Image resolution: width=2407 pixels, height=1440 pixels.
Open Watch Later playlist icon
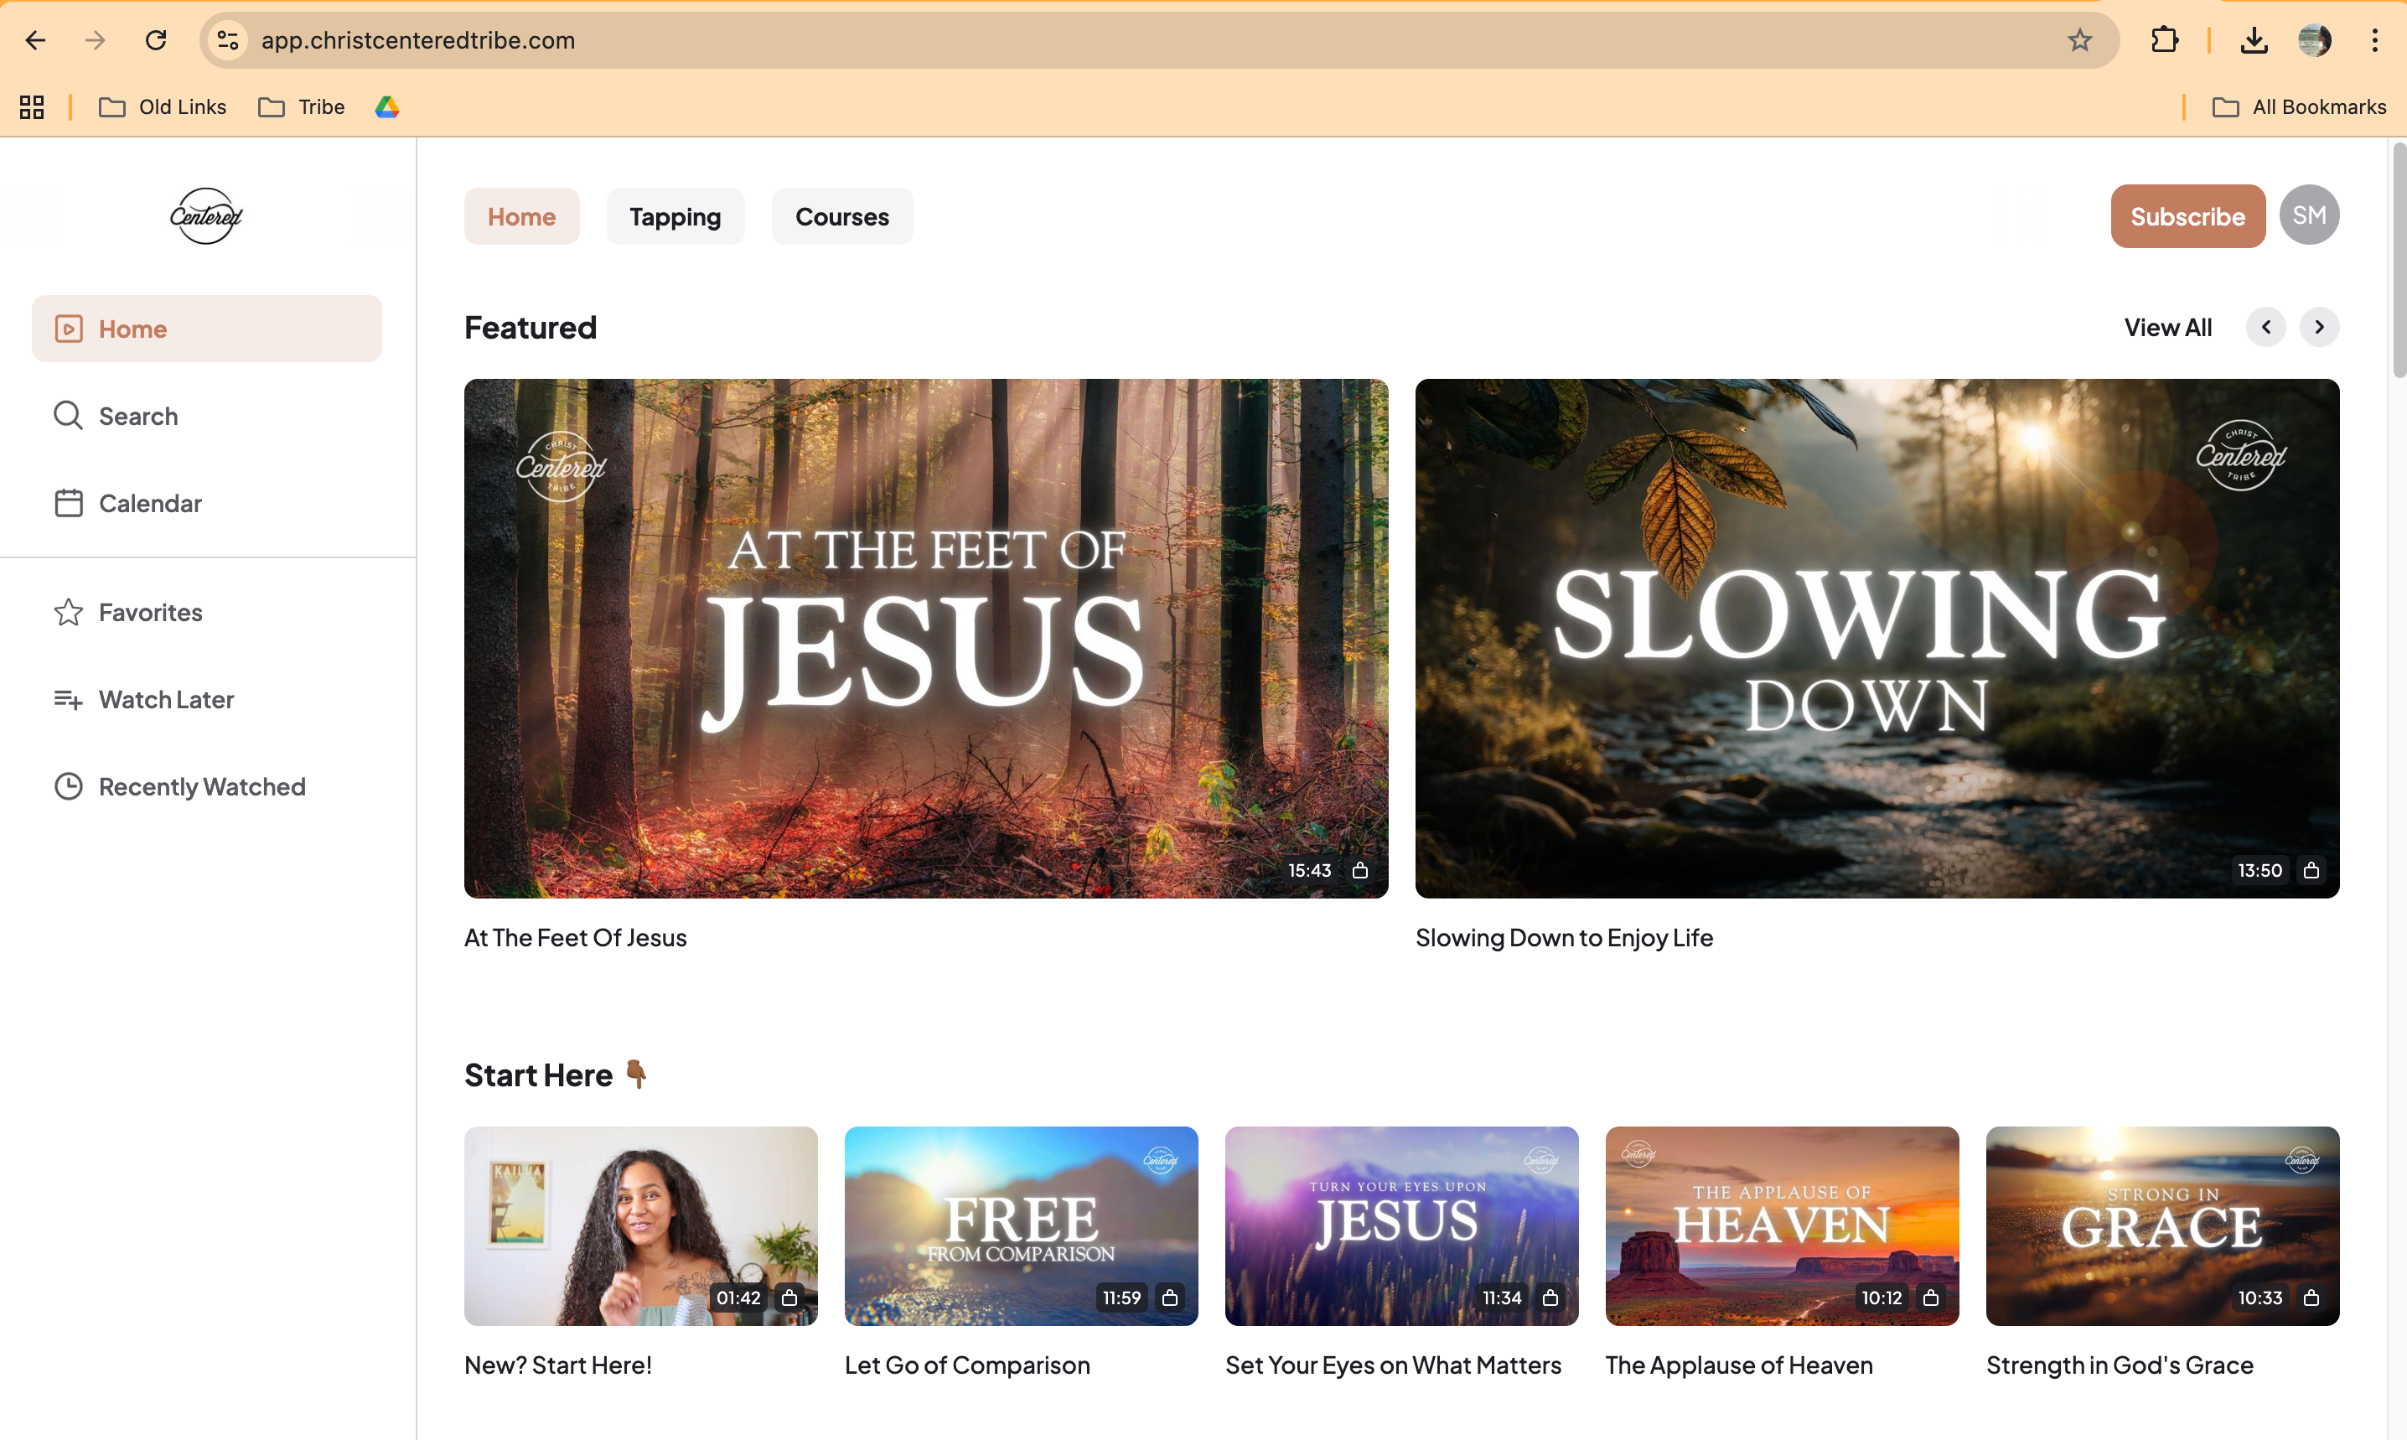pos(68,699)
